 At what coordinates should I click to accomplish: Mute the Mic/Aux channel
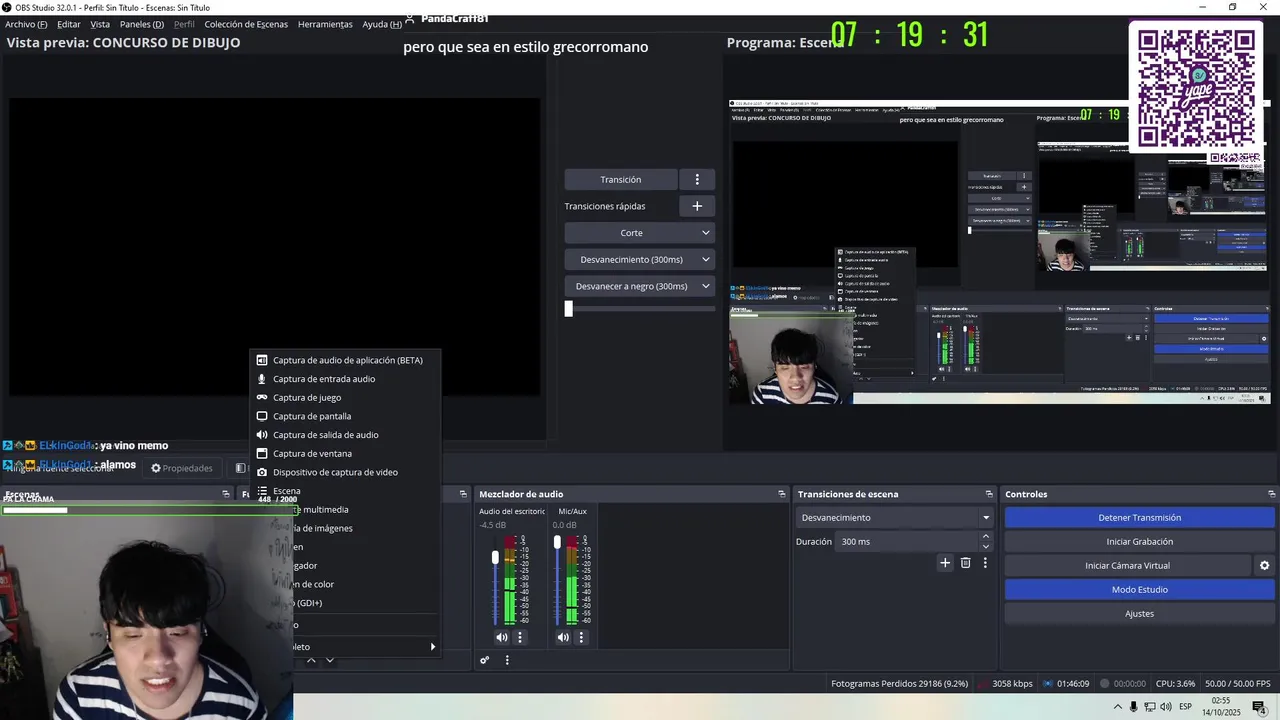point(563,637)
